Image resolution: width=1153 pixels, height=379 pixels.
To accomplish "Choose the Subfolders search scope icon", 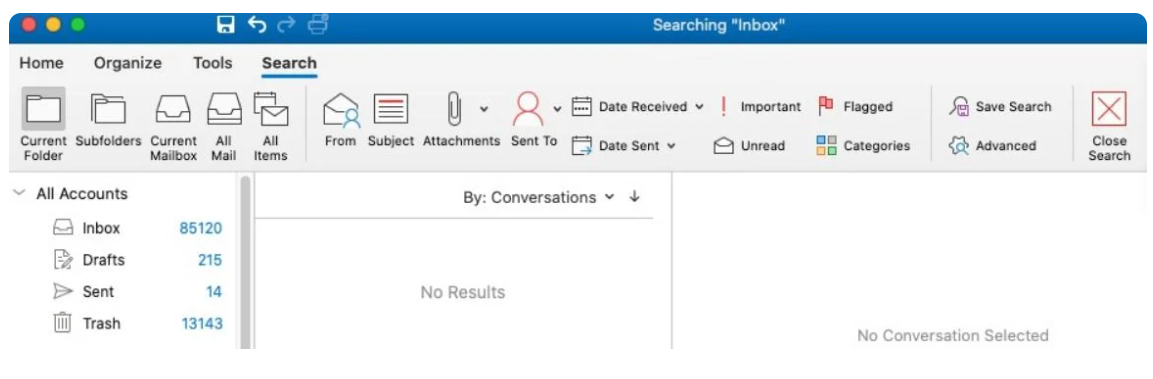I will 108,110.
